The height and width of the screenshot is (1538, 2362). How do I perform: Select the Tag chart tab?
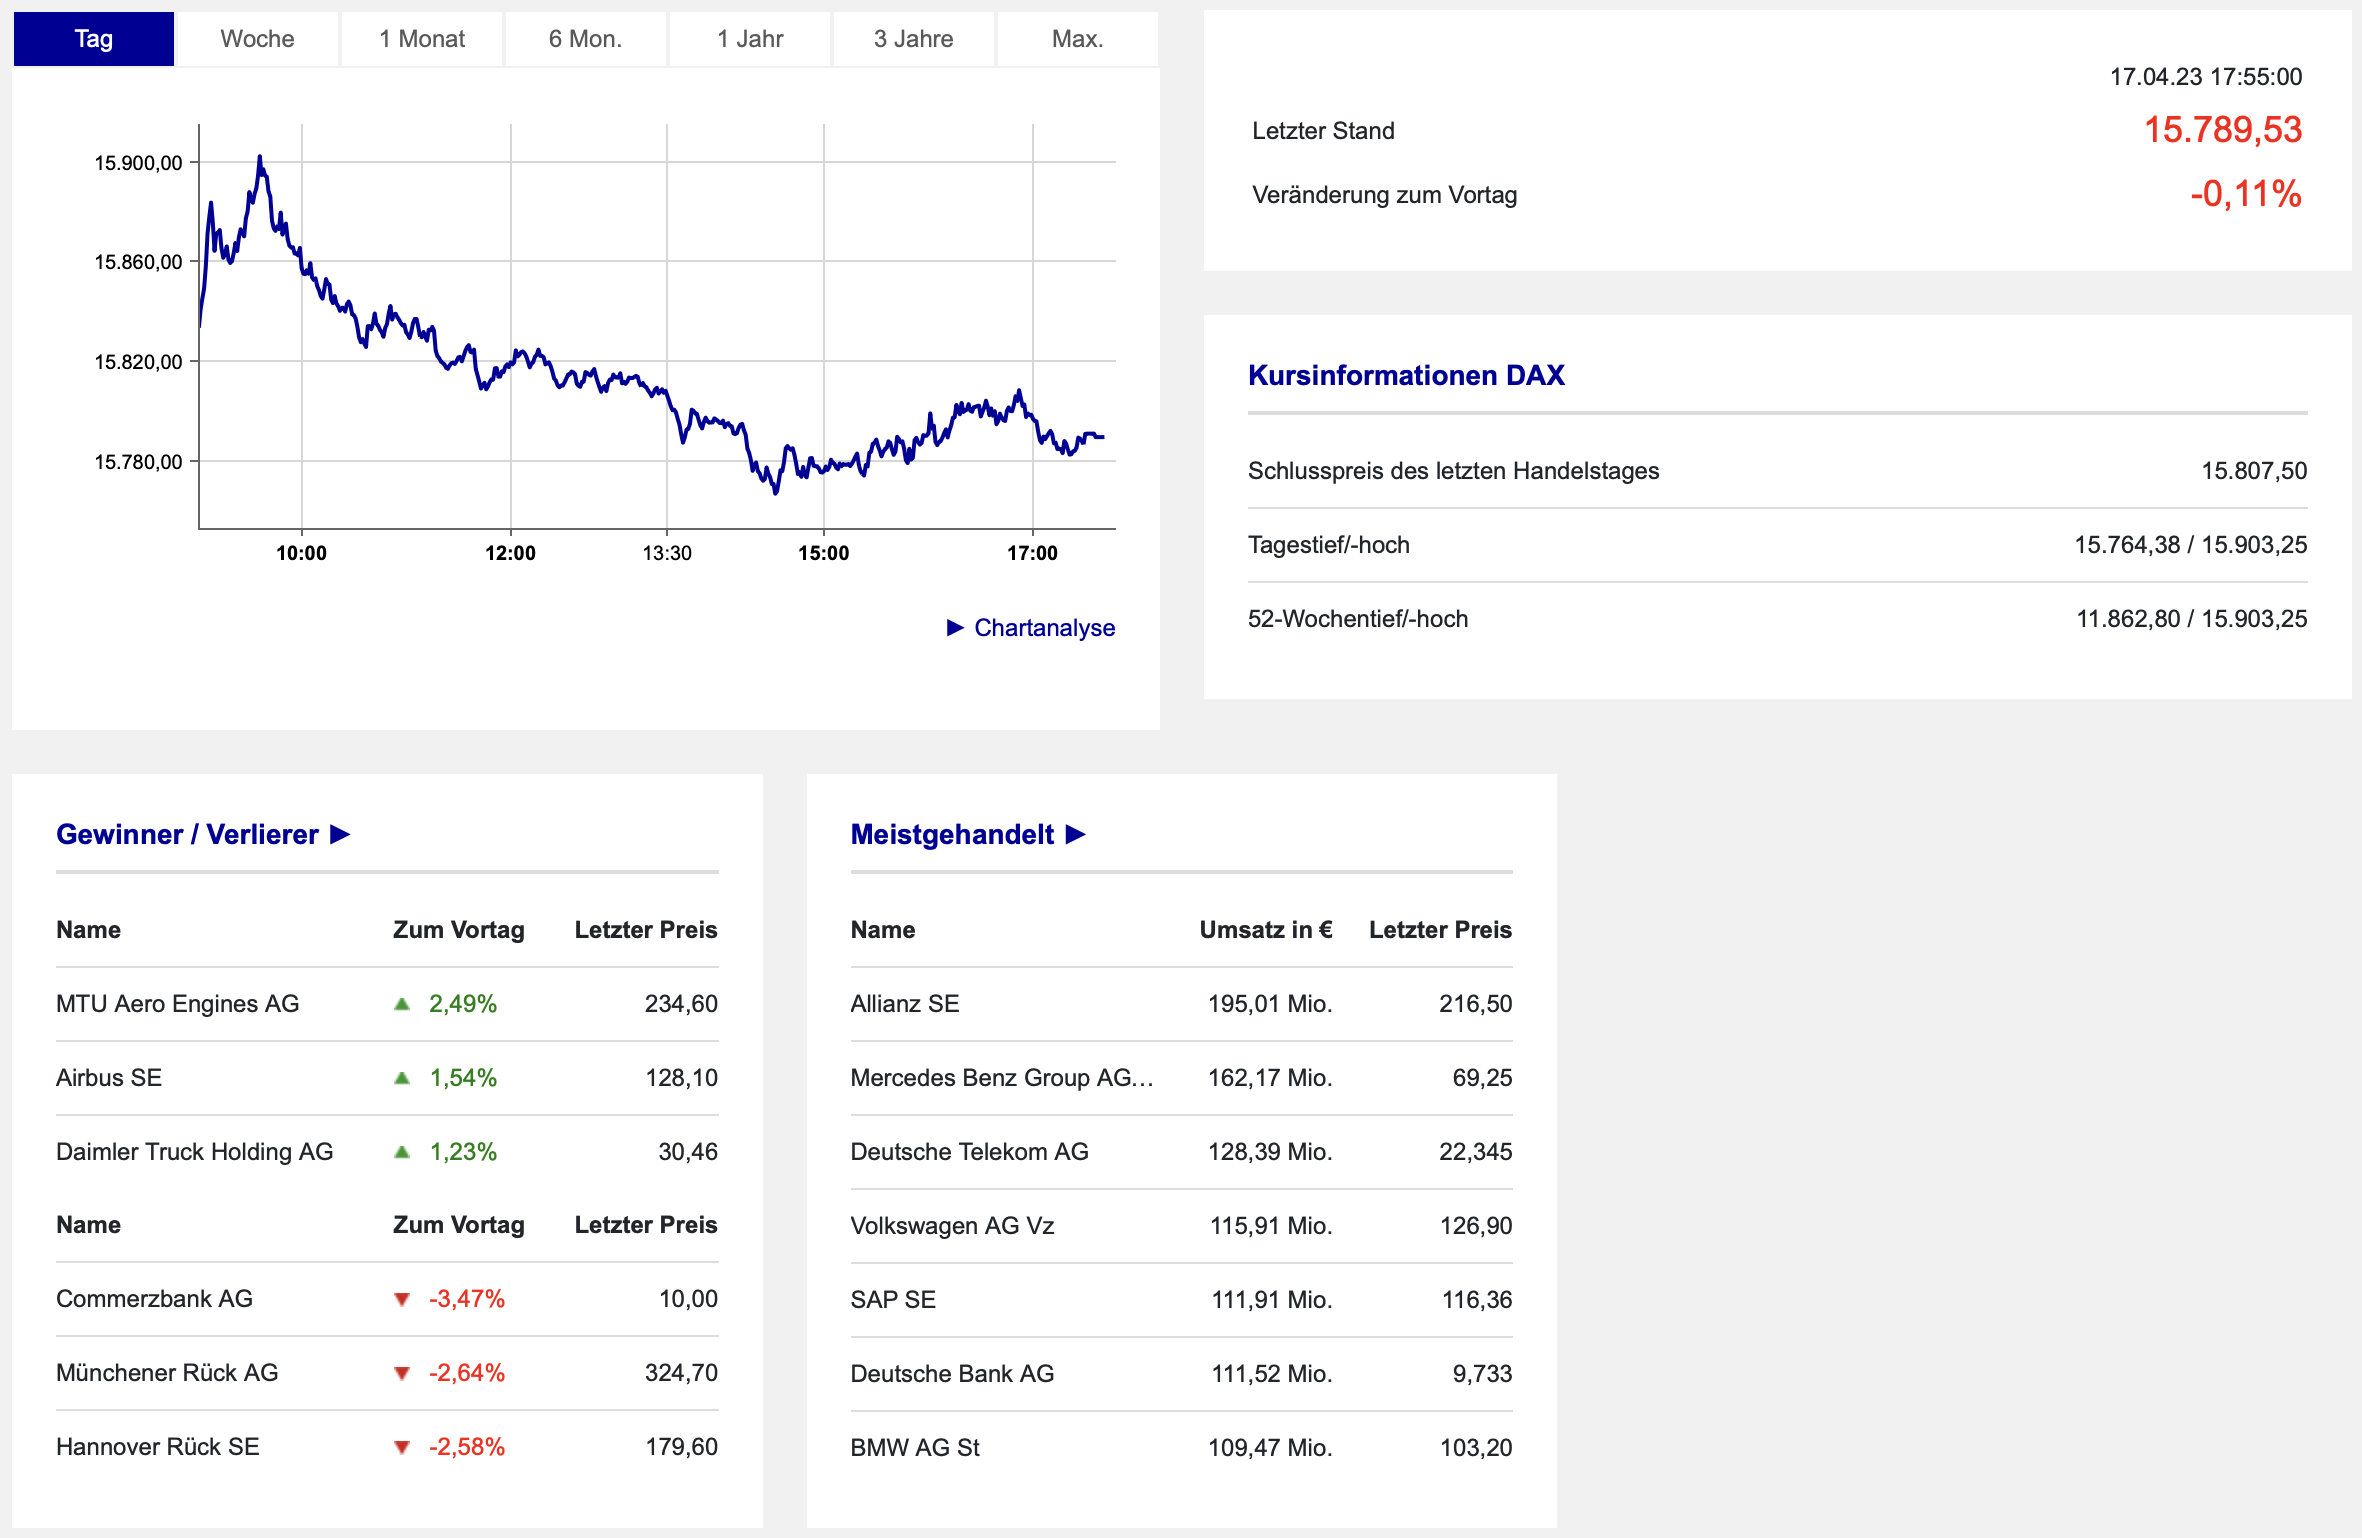point(93,39)
